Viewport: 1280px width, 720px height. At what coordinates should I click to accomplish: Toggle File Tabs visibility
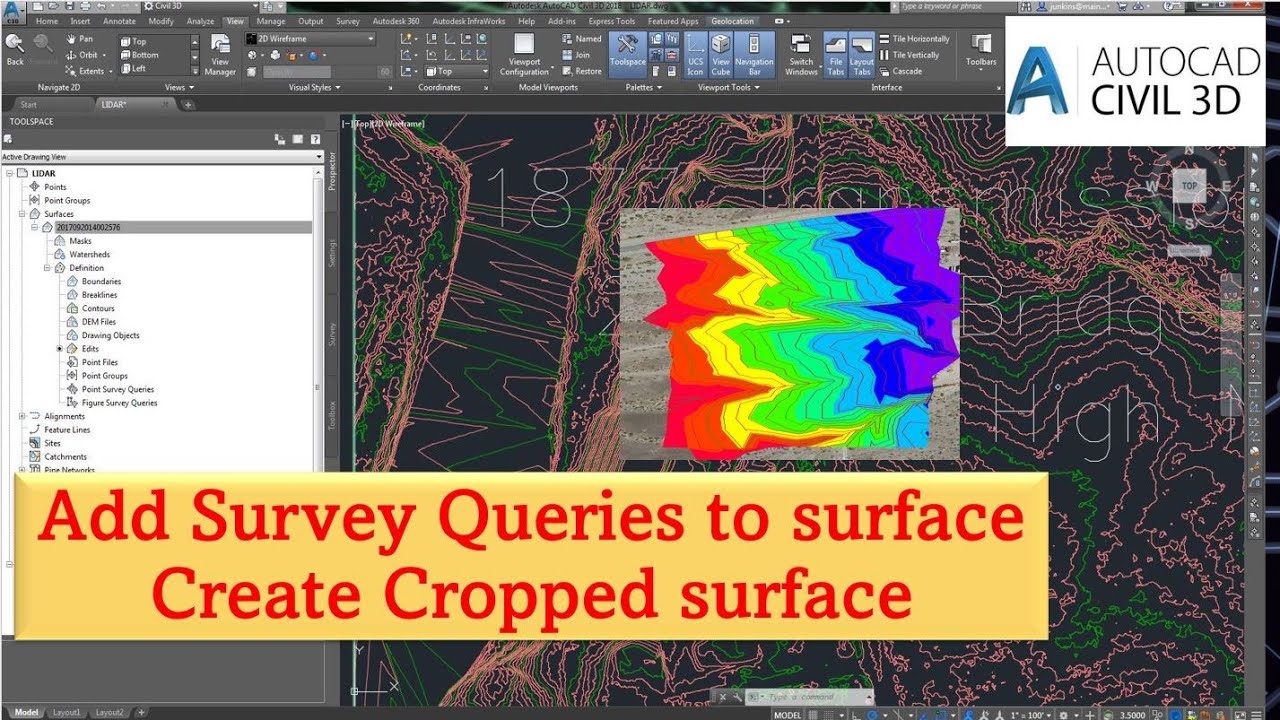coord(835,54)
